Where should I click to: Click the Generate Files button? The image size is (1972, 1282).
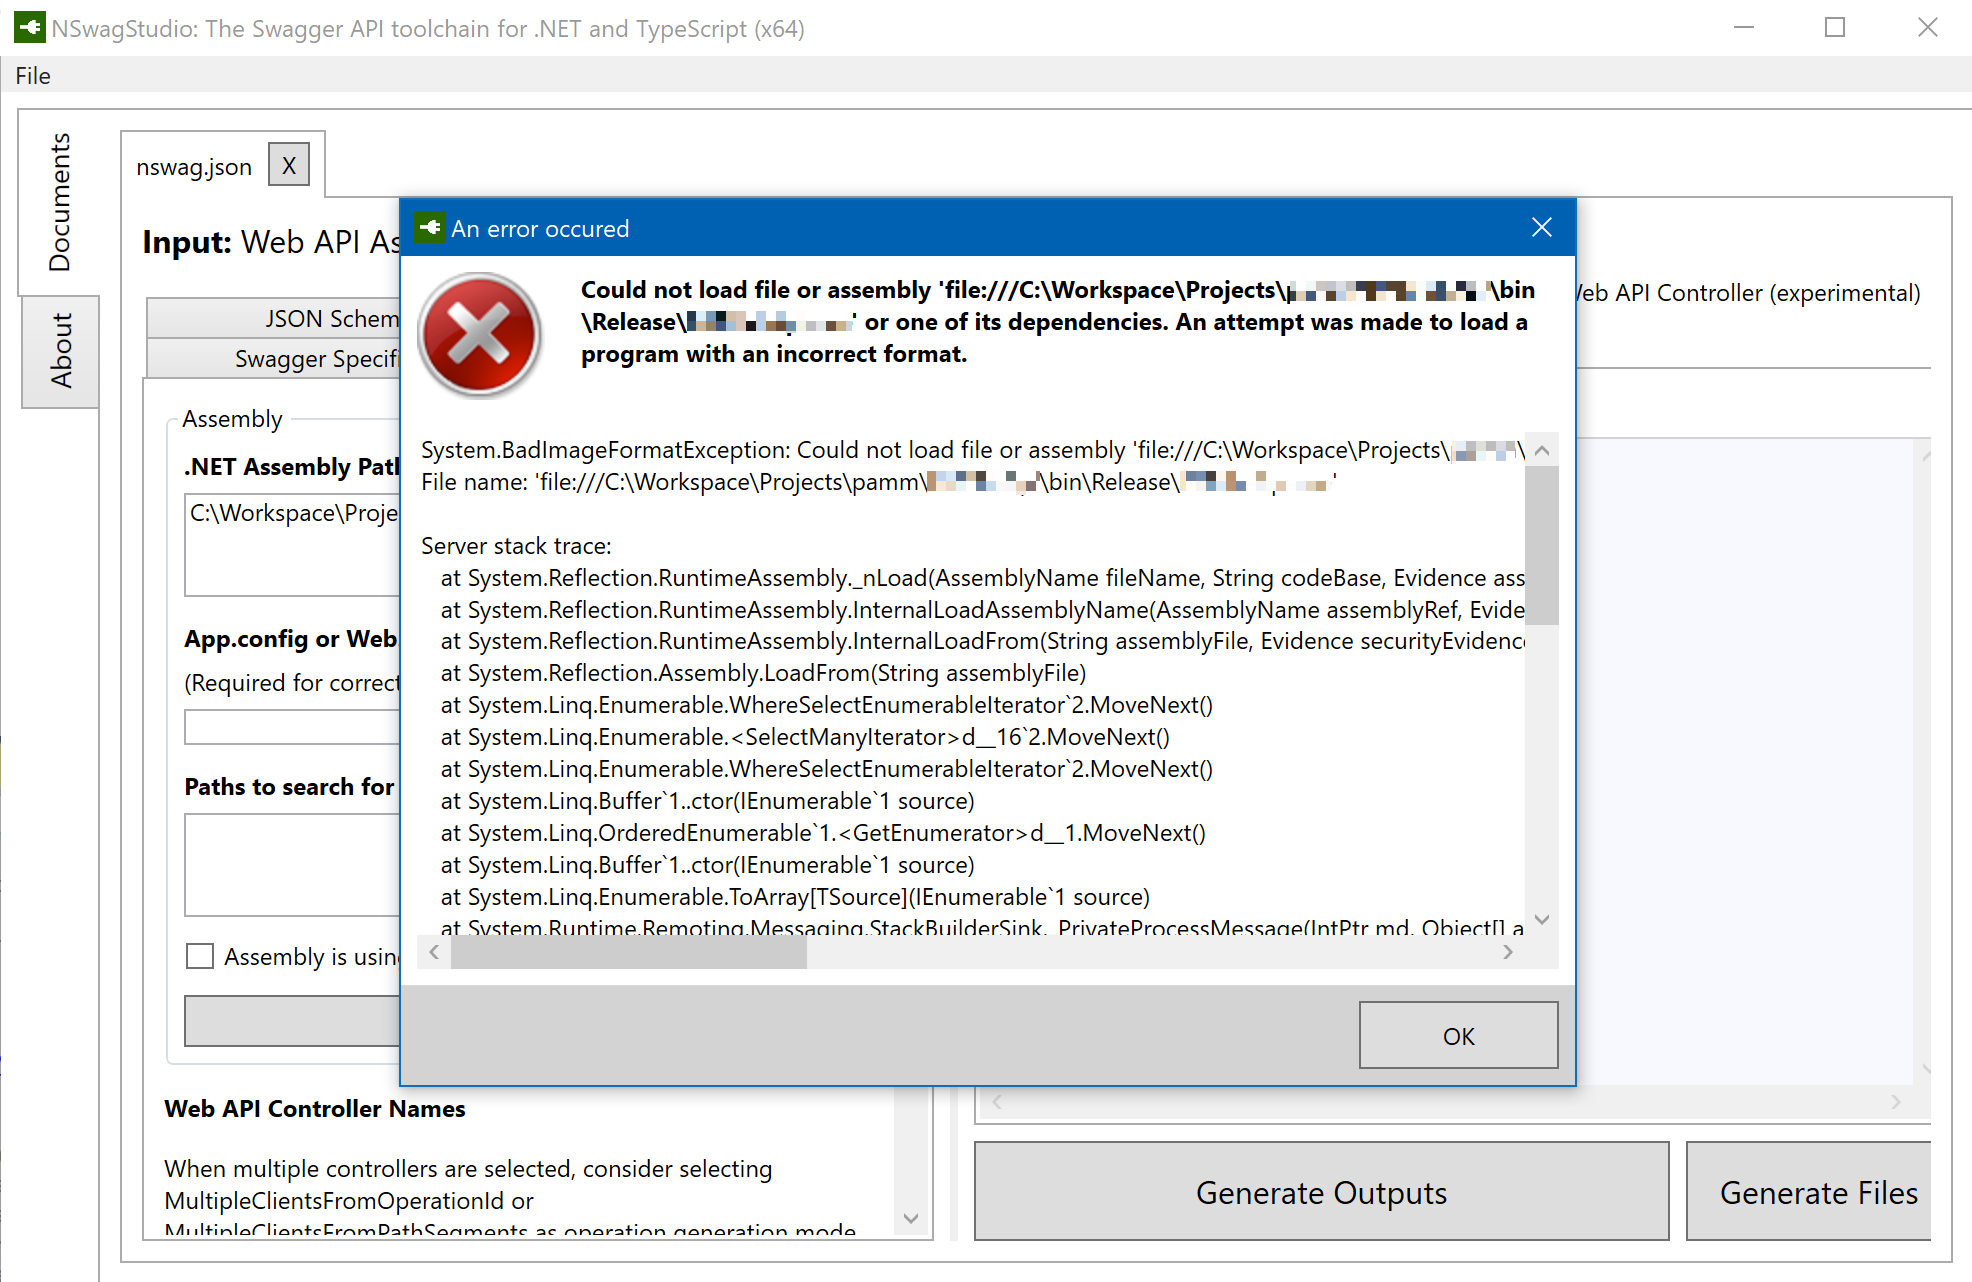click(1816, 1192)
